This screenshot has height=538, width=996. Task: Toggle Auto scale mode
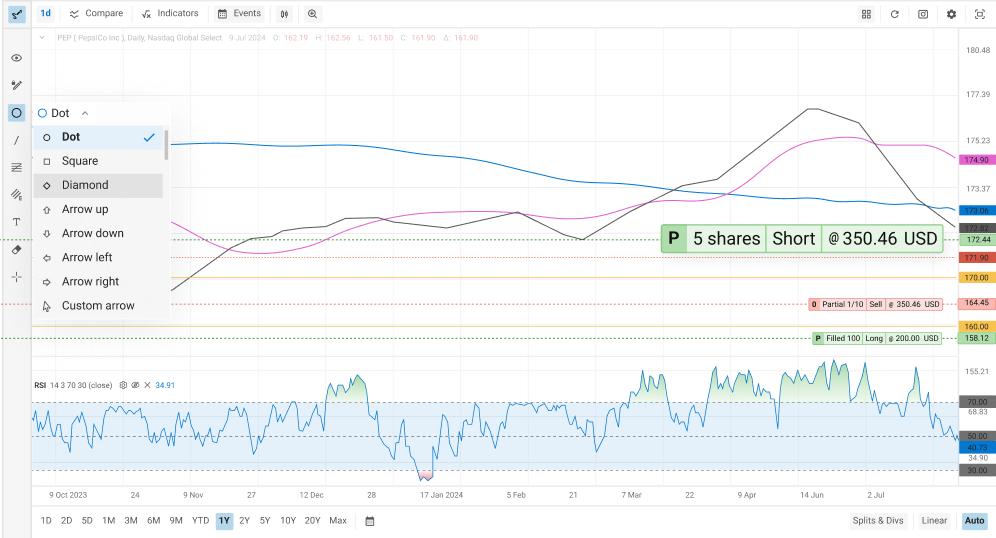973,521
